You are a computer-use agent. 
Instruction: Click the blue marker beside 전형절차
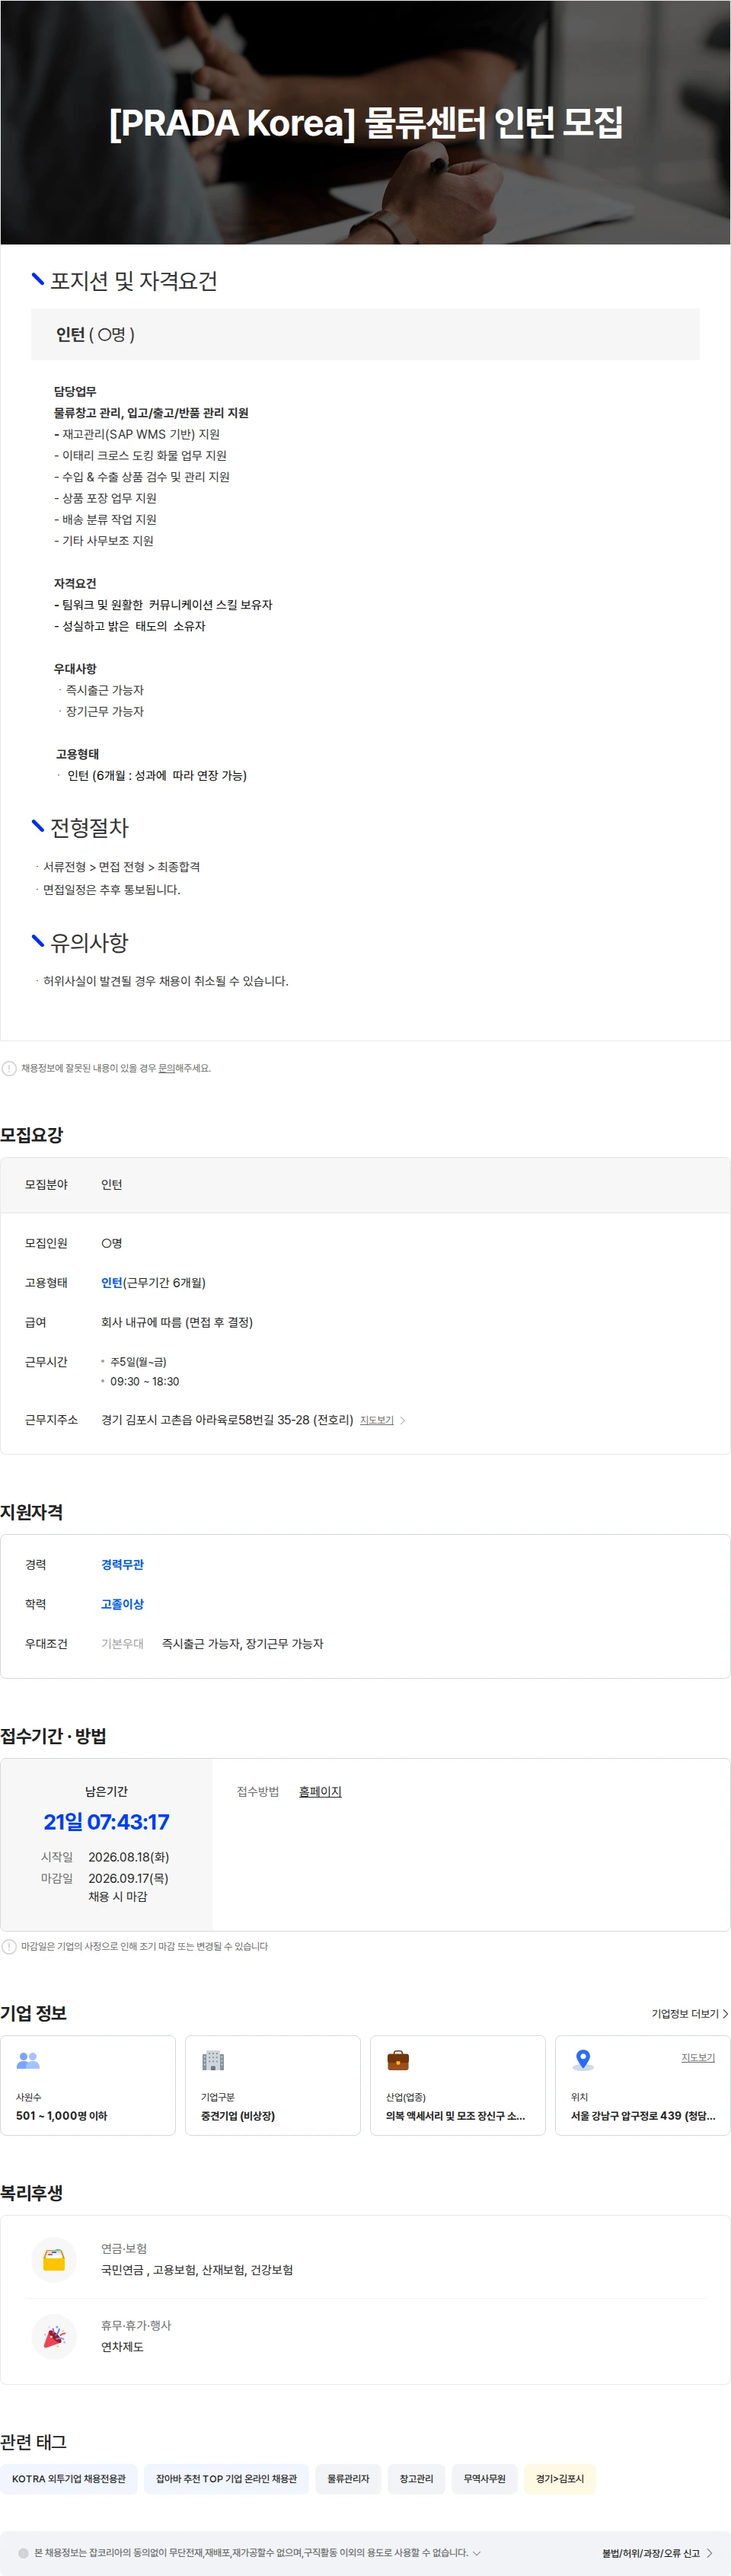(x=38, y=825)
